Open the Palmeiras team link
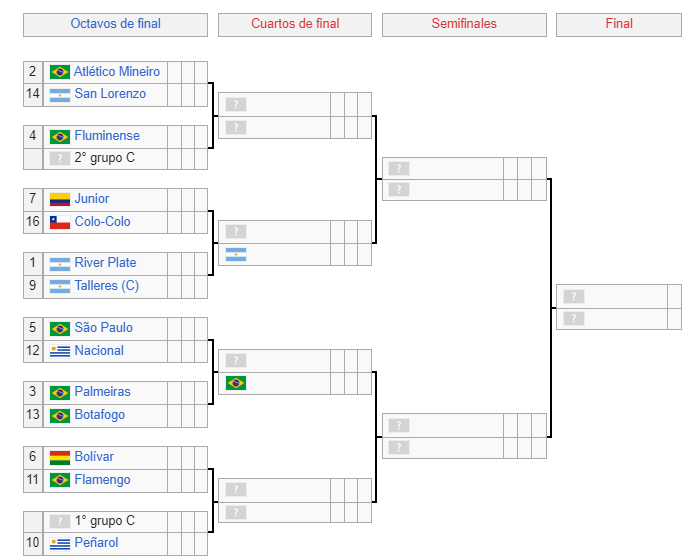This screenshot has width=700, height=558. pos(103,391)
